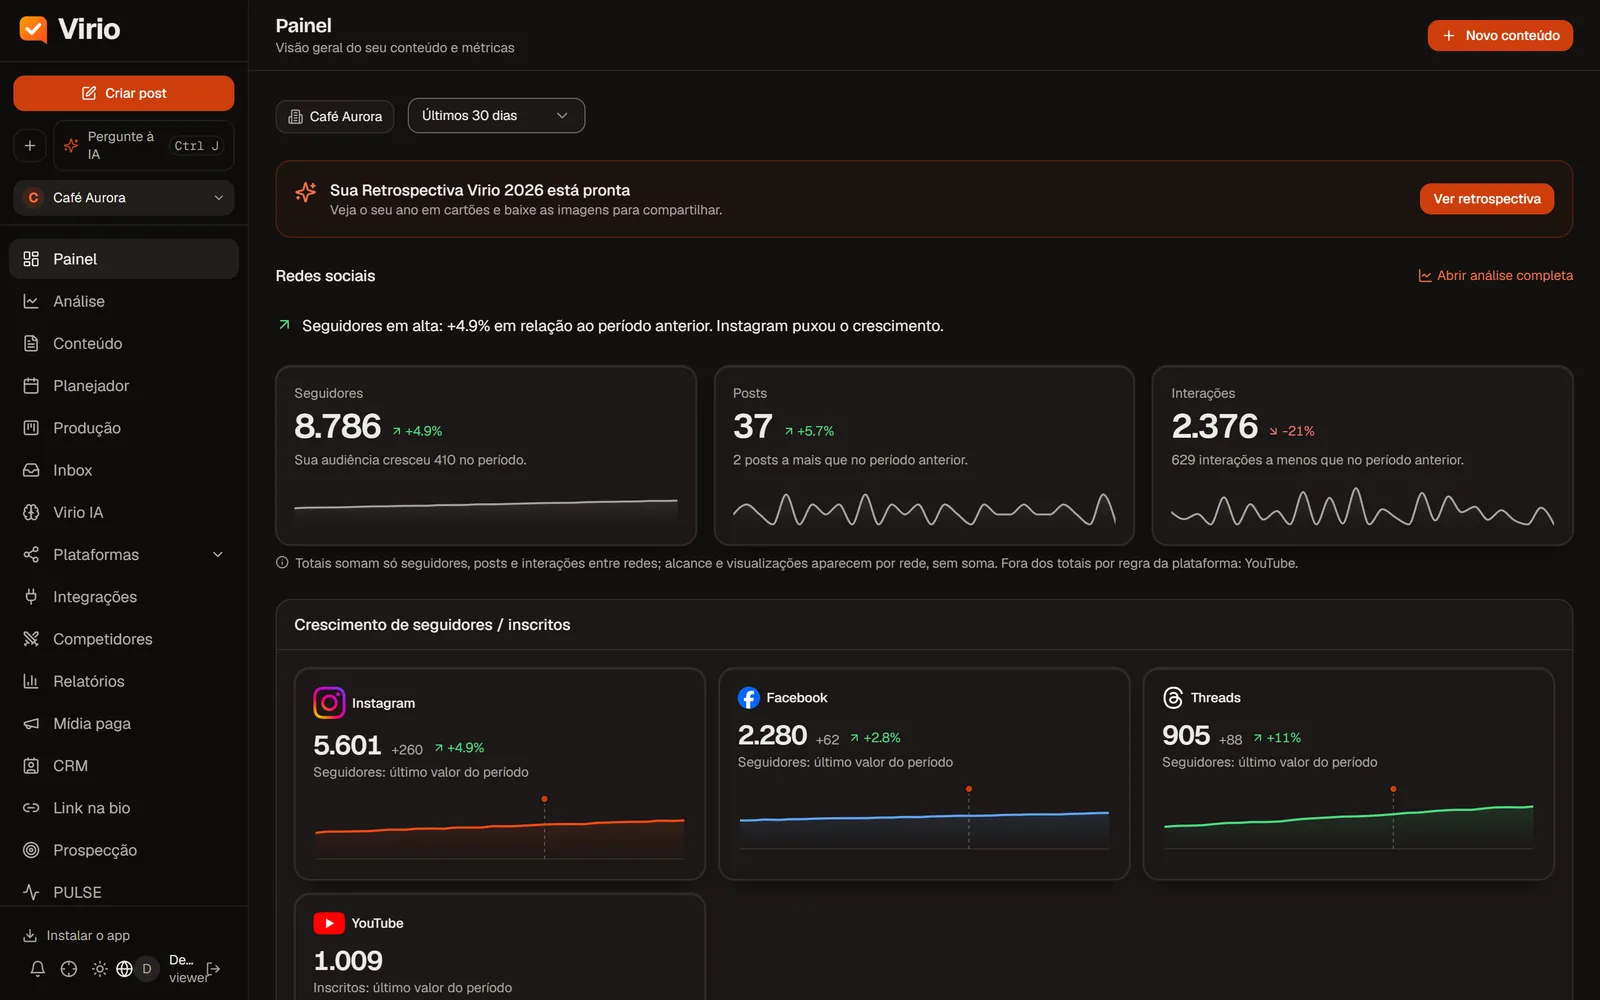
Task: Select Painel in the sidebar
Action: tap(124, 259)
